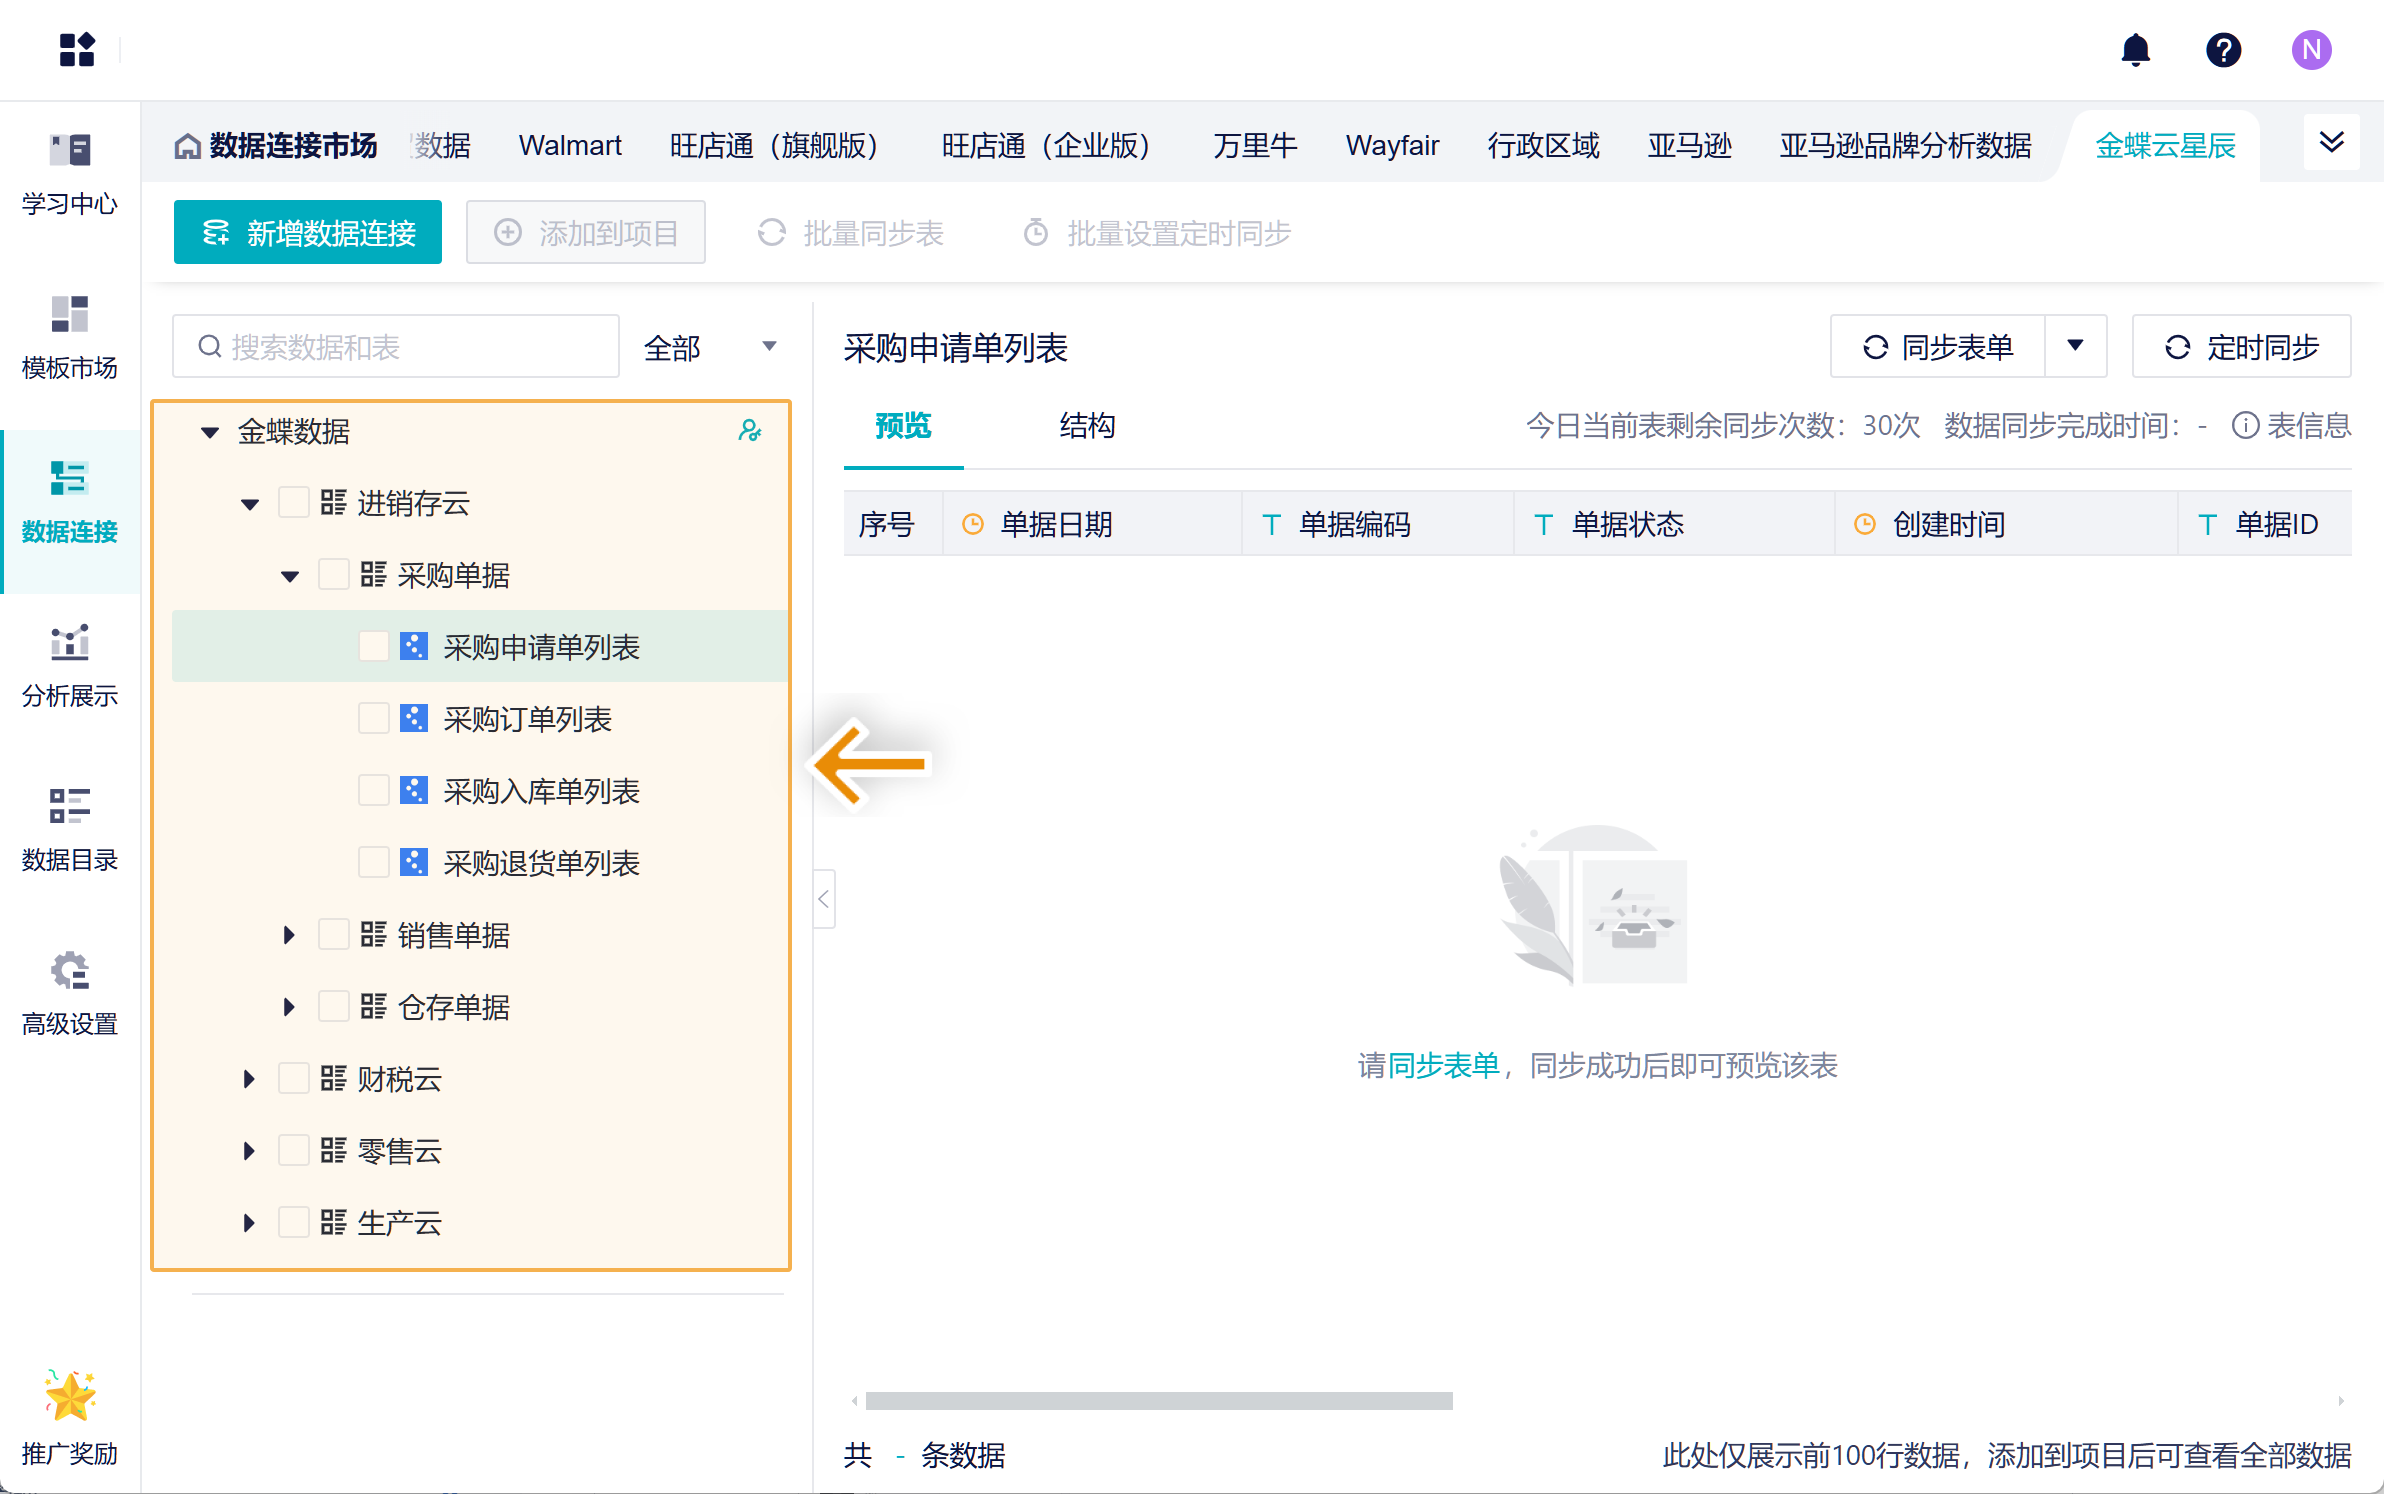Click the 新增数据连接 button
Viewport: 2384px width, 1494px height.
[x=308, y=233]
